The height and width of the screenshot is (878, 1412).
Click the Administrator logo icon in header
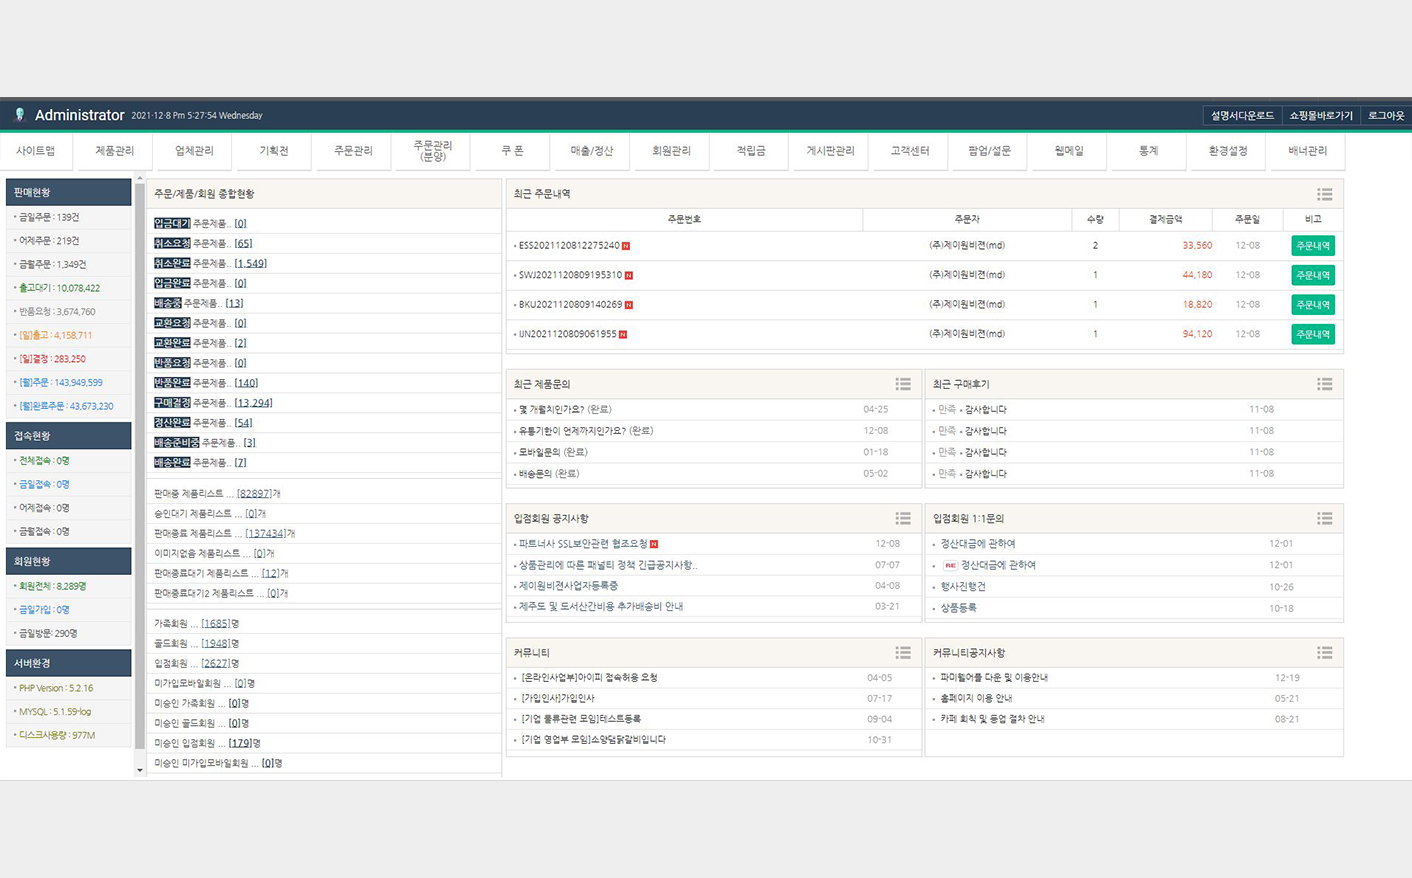tap(19, 115)
